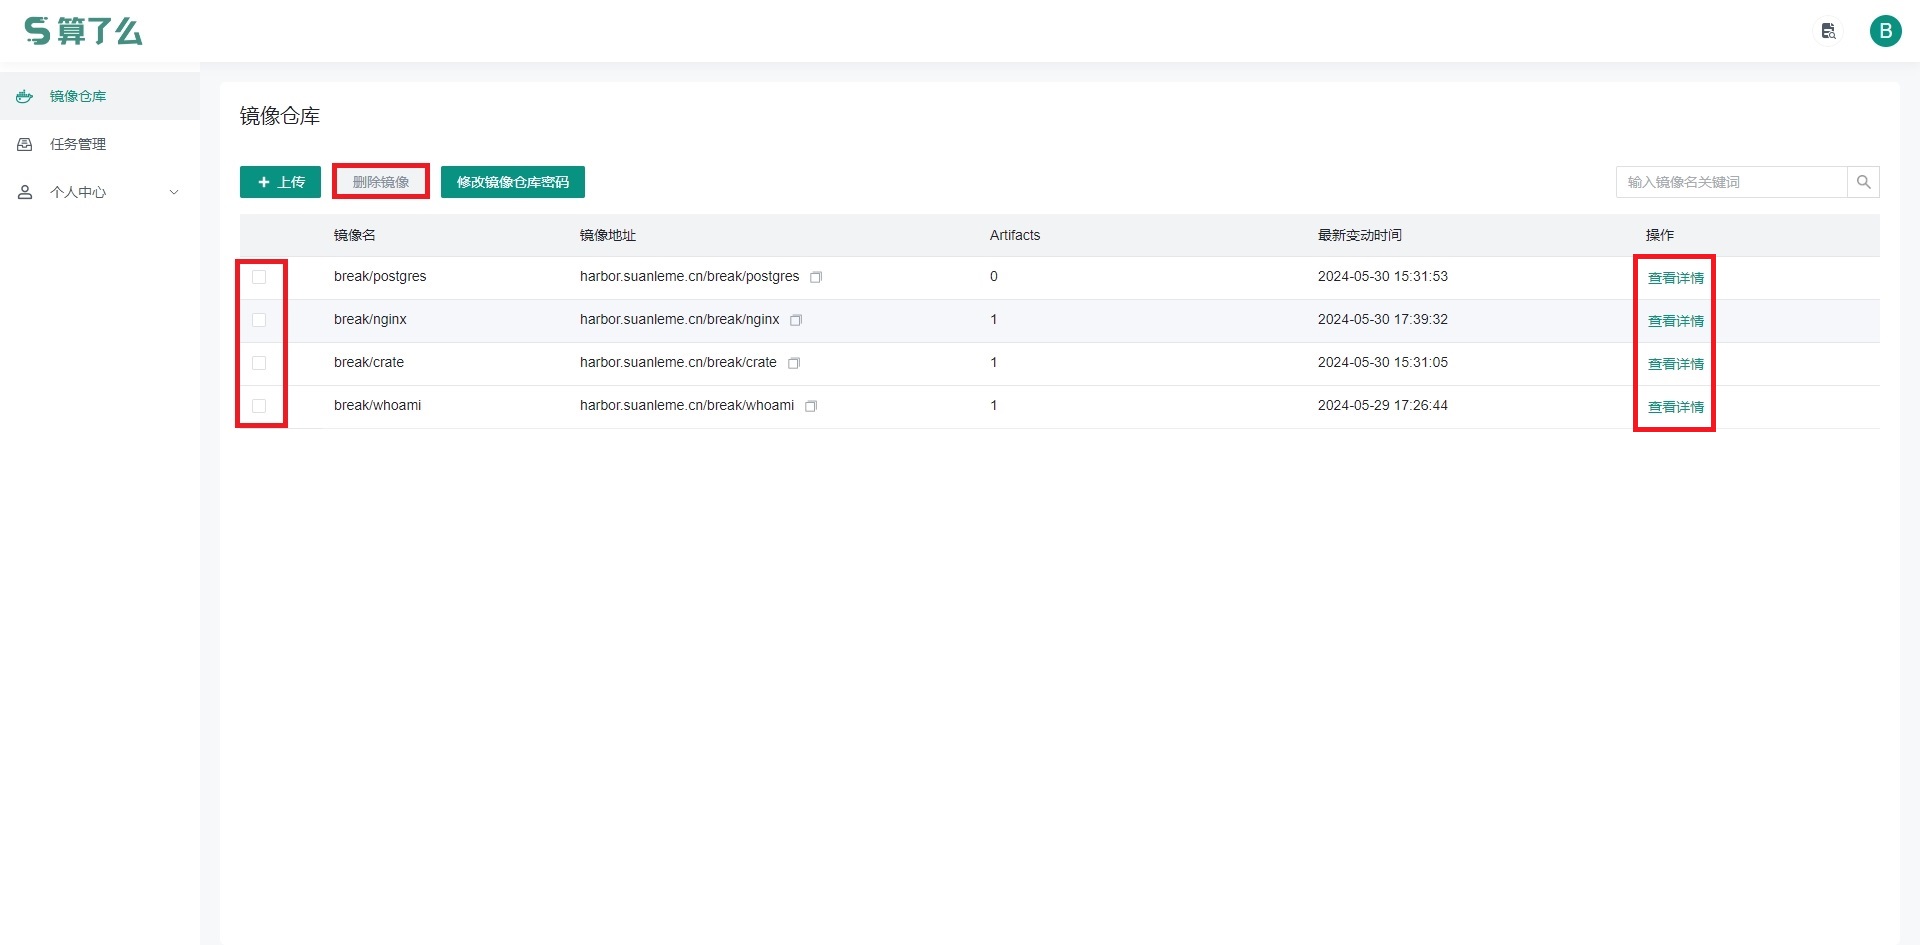This screenshot has height=945, width=1920.
Task: Select the break/postgres row checkbox
Action: 259,277
